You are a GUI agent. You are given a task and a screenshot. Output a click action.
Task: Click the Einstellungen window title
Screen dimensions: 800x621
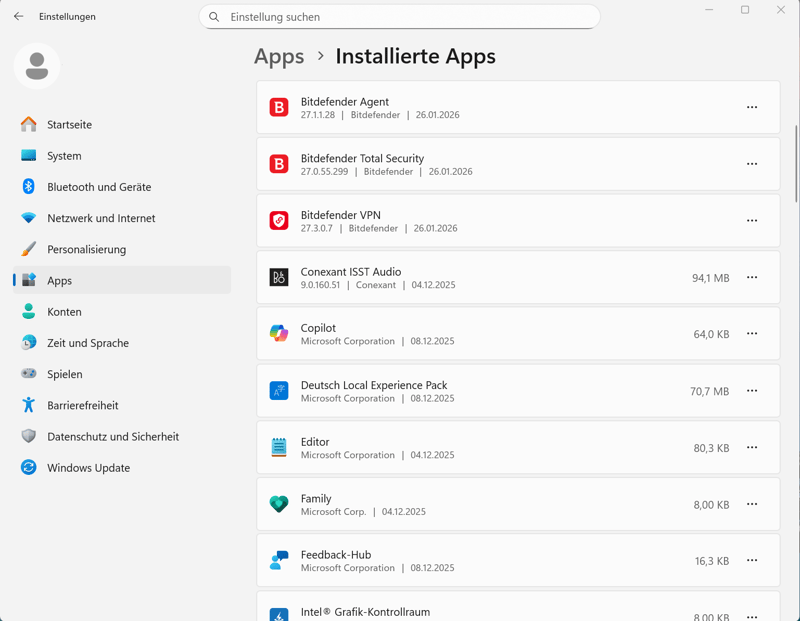[x=67, y=16]
